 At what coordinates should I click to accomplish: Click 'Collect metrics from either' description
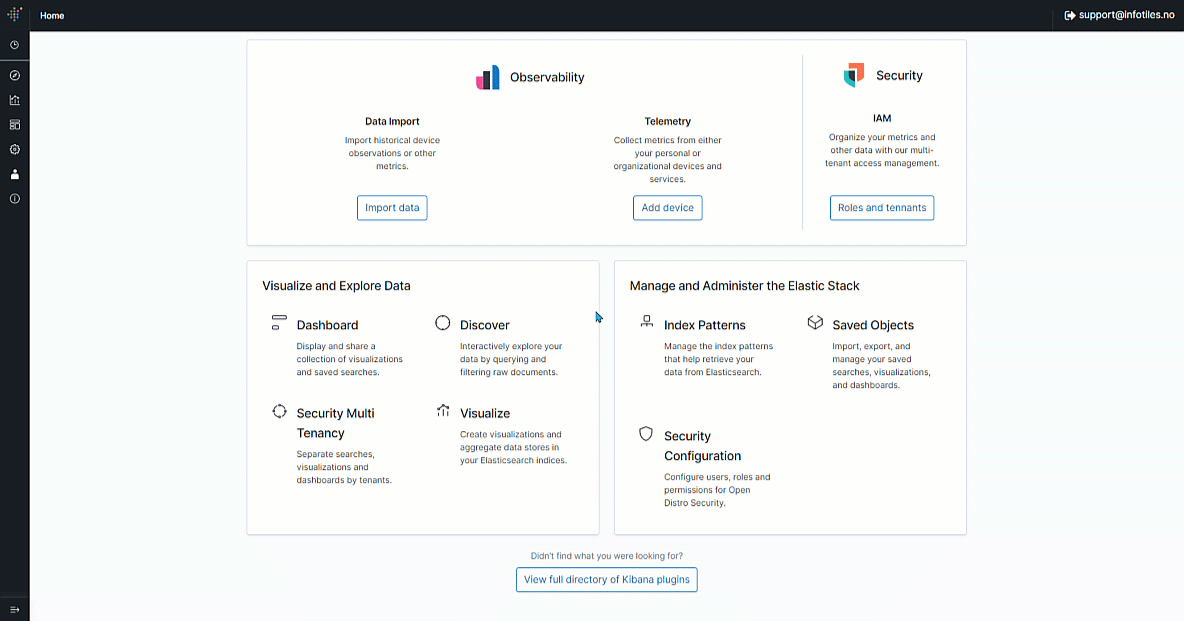coord(668,159)
